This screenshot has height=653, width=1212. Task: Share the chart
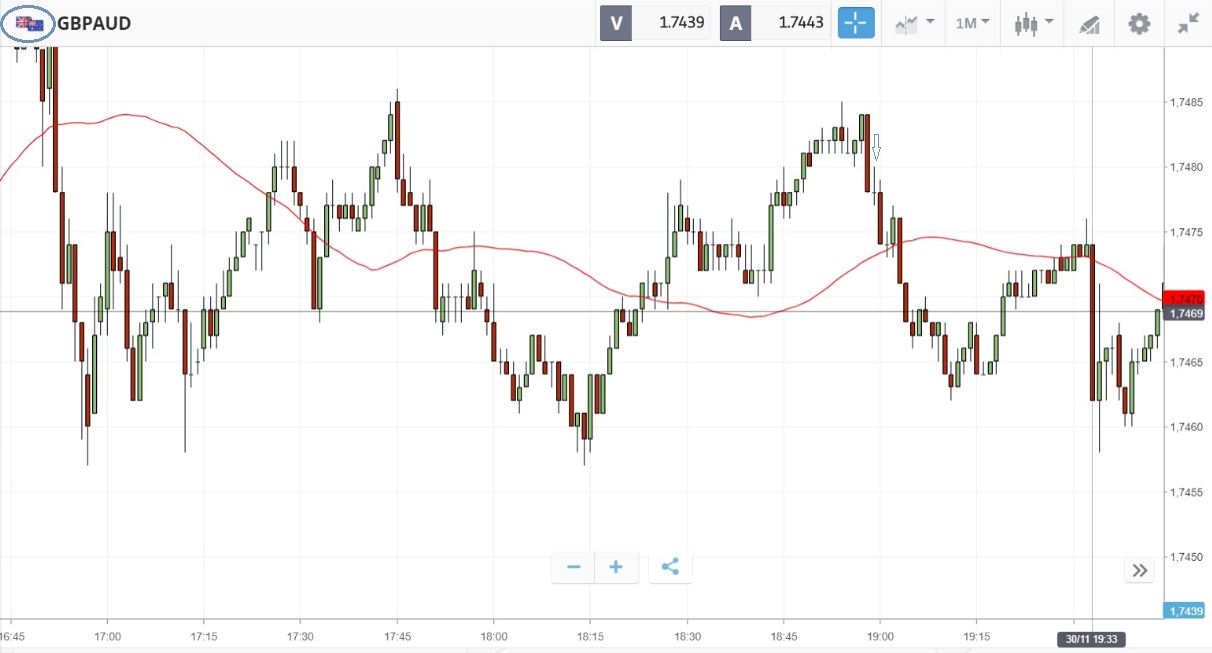click(x=670, y=568)
